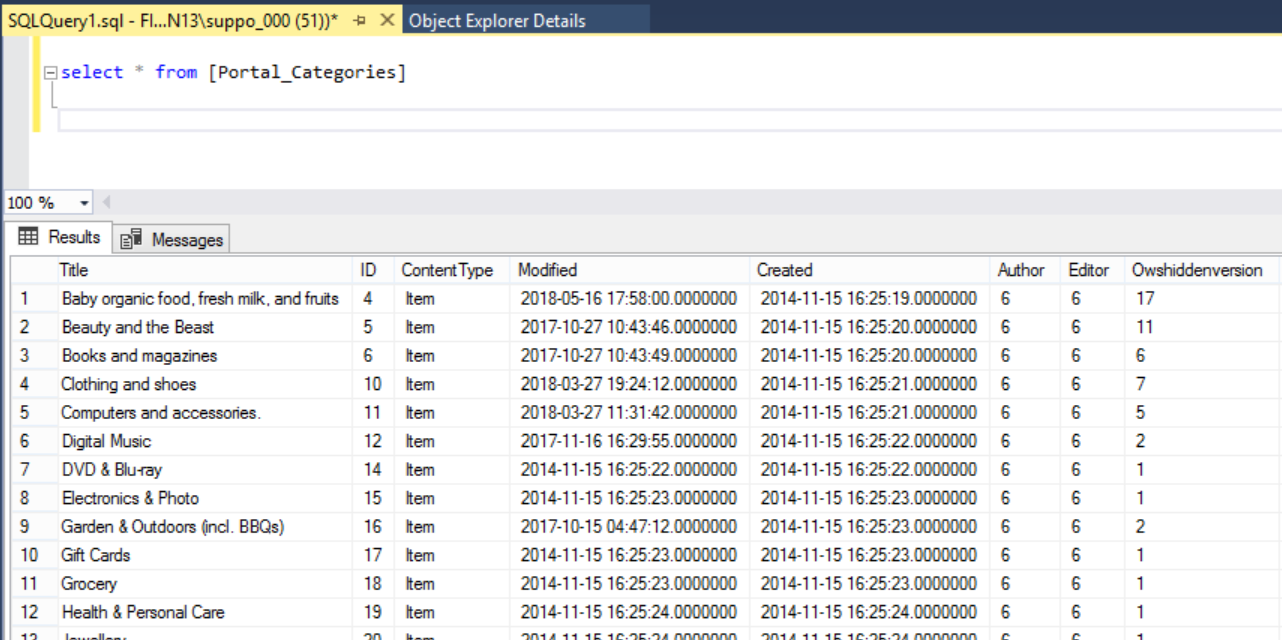The height and width of the screenshot is (640, 1282).
Task: Click Author value in Grocery row
Action: tap(1027, 584)
